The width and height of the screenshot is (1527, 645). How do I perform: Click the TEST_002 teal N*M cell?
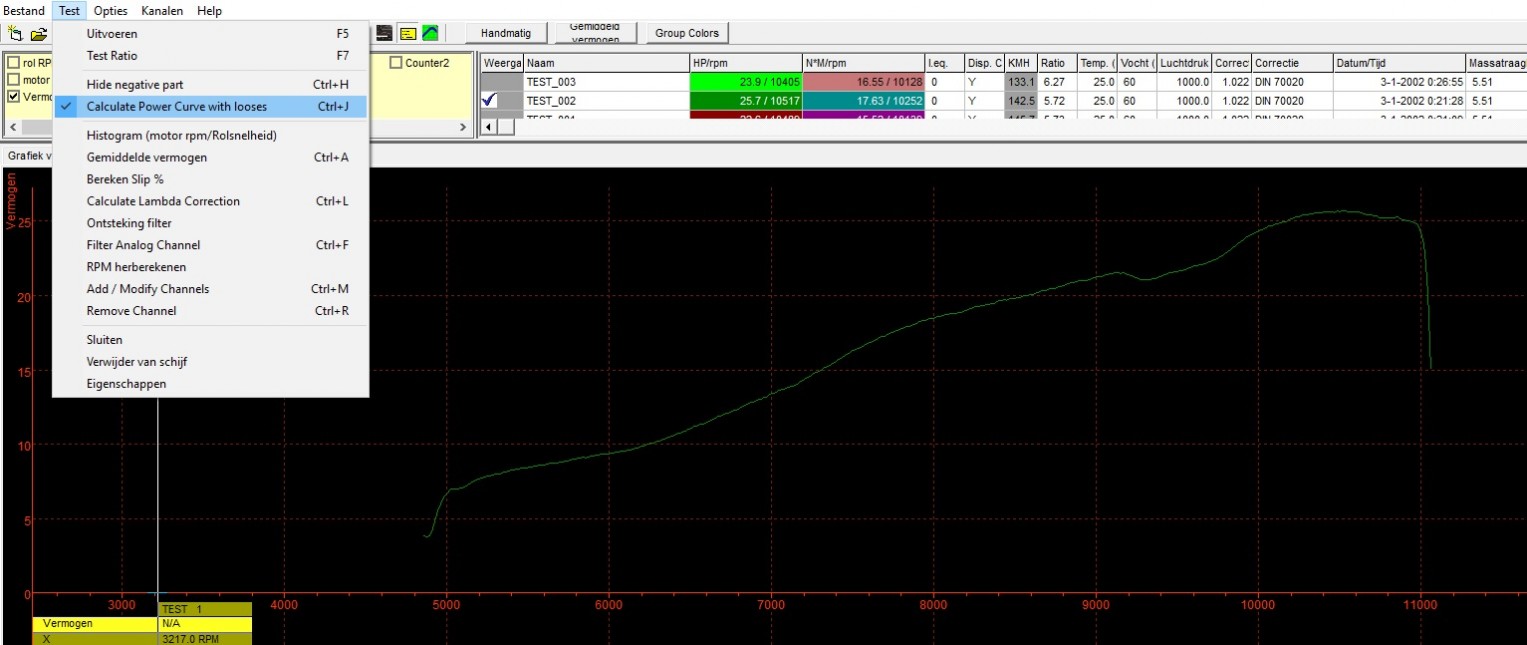coord(863,100)
